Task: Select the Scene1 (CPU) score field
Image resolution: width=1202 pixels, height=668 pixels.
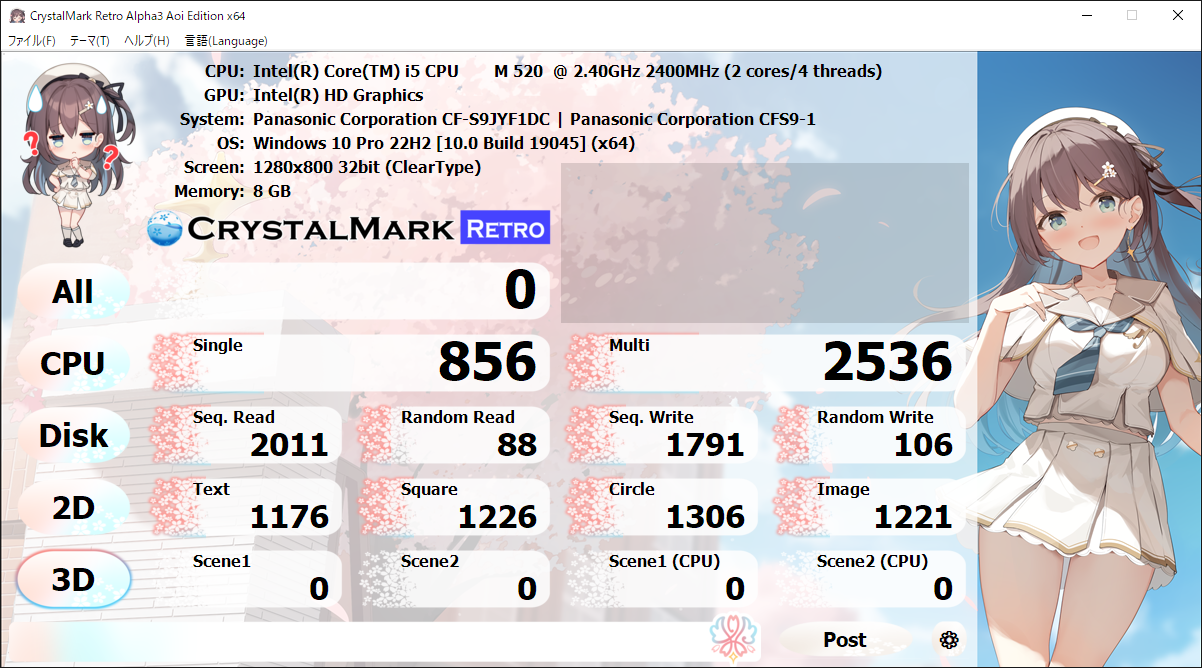Action: coord(662,580)
